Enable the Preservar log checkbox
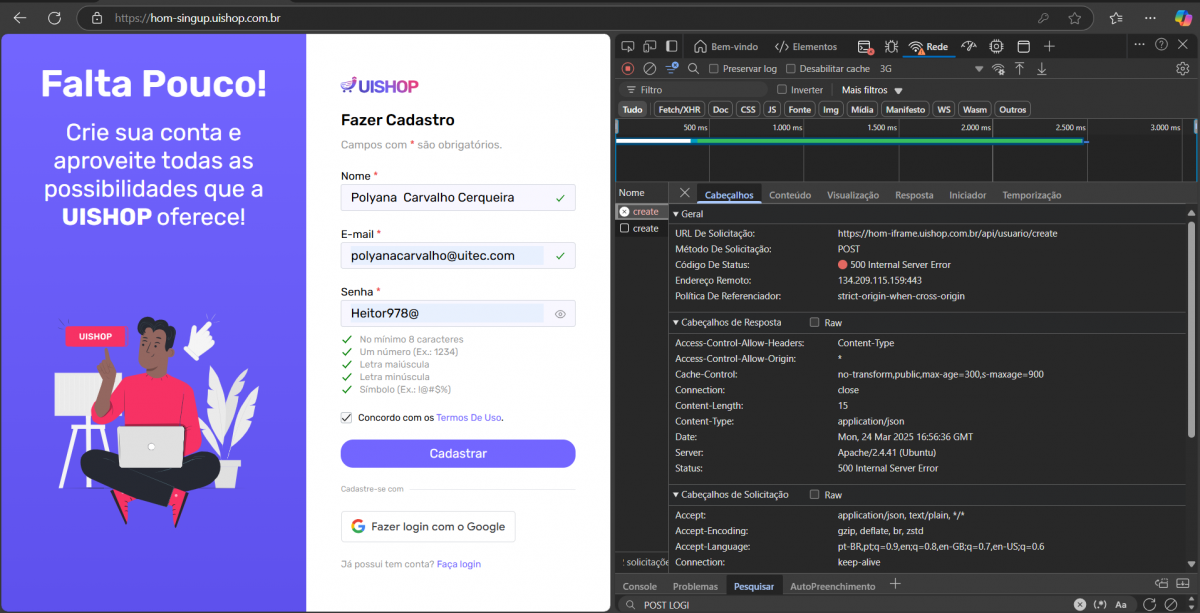The width and height of the screenshot is (1200, 613). point(714,69)
